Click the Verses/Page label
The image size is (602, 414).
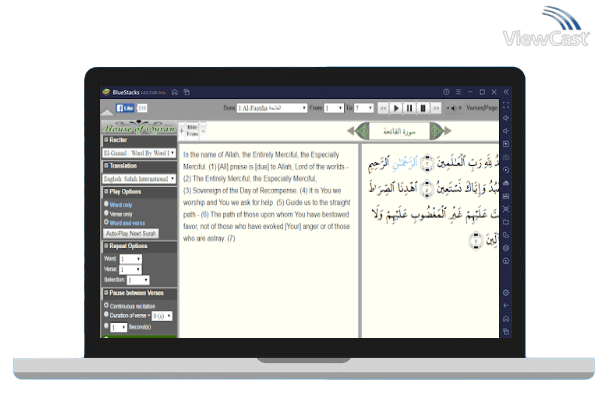pos(481,108)
